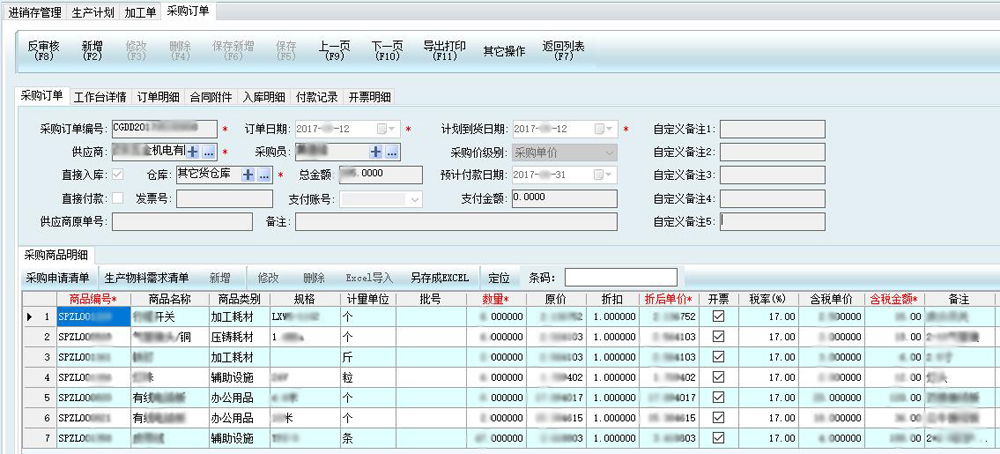Screen dimensions: 1000x454
Task: Toggle the 开票 checkbox in row 3
Action: pos(718,356)
